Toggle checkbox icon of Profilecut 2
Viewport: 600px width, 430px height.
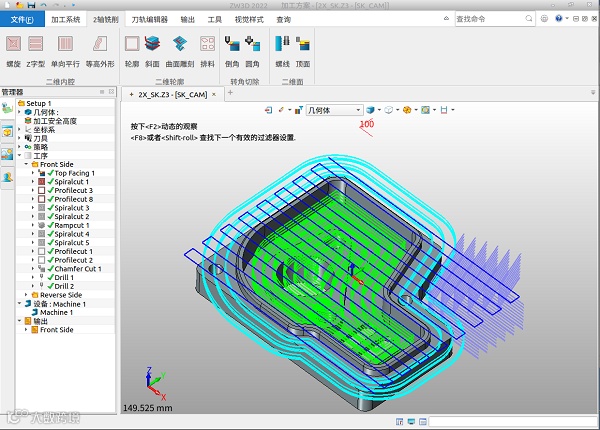(x=42, y=260)
